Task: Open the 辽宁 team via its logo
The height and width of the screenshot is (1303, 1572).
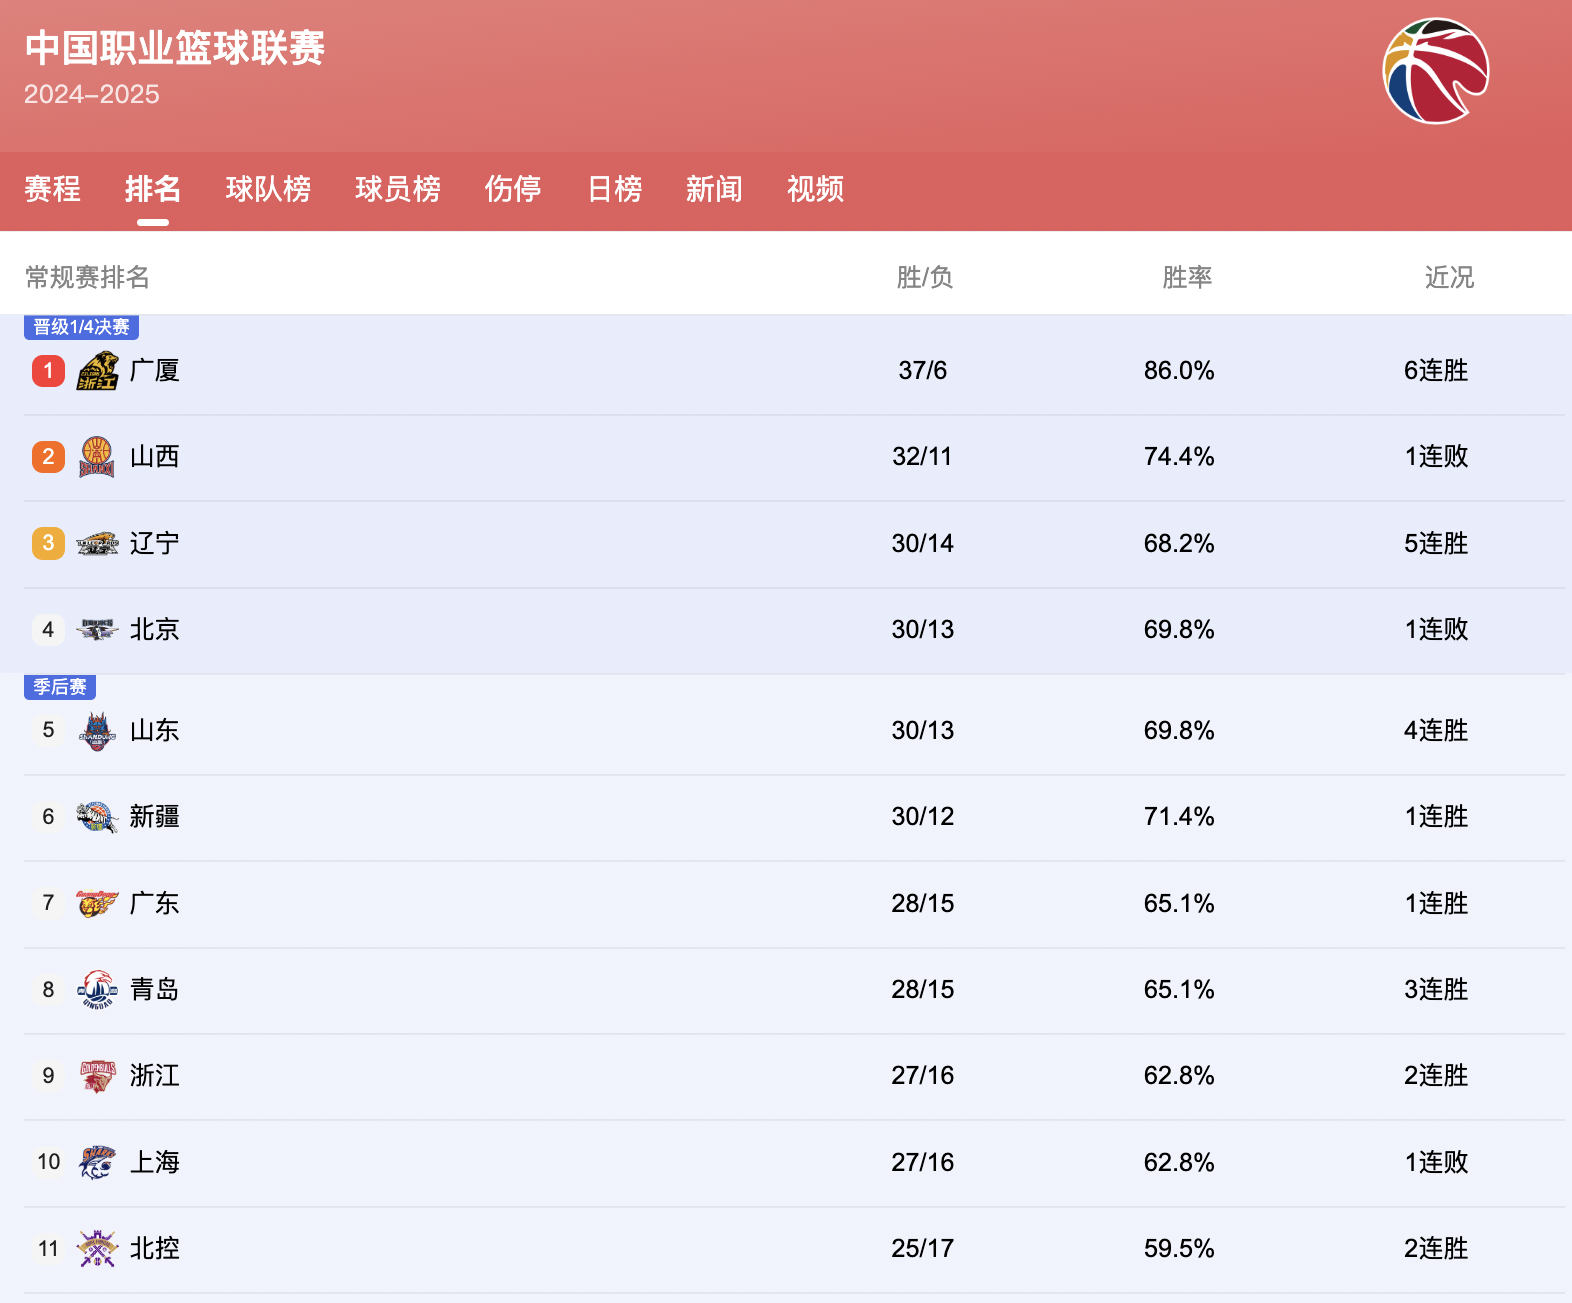Action: tap(97, 543)
